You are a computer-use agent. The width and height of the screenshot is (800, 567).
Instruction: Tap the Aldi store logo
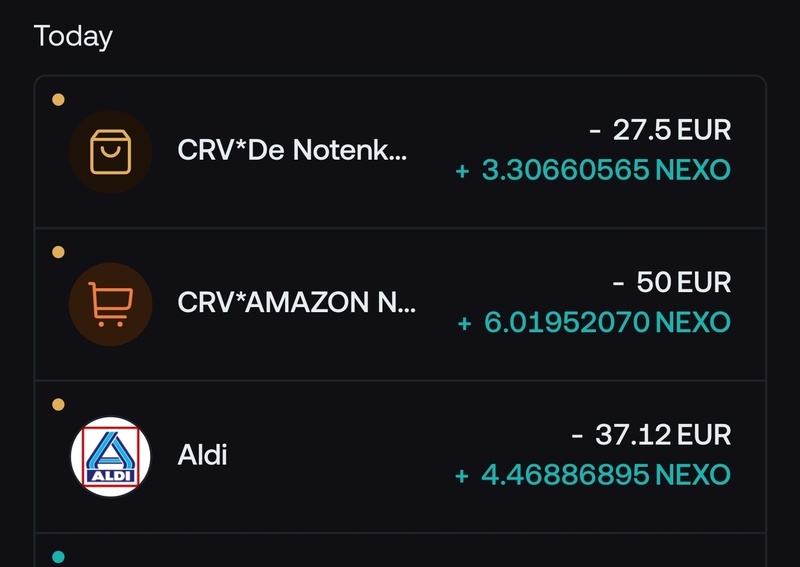pyautogui.click(x=110, y=456)
